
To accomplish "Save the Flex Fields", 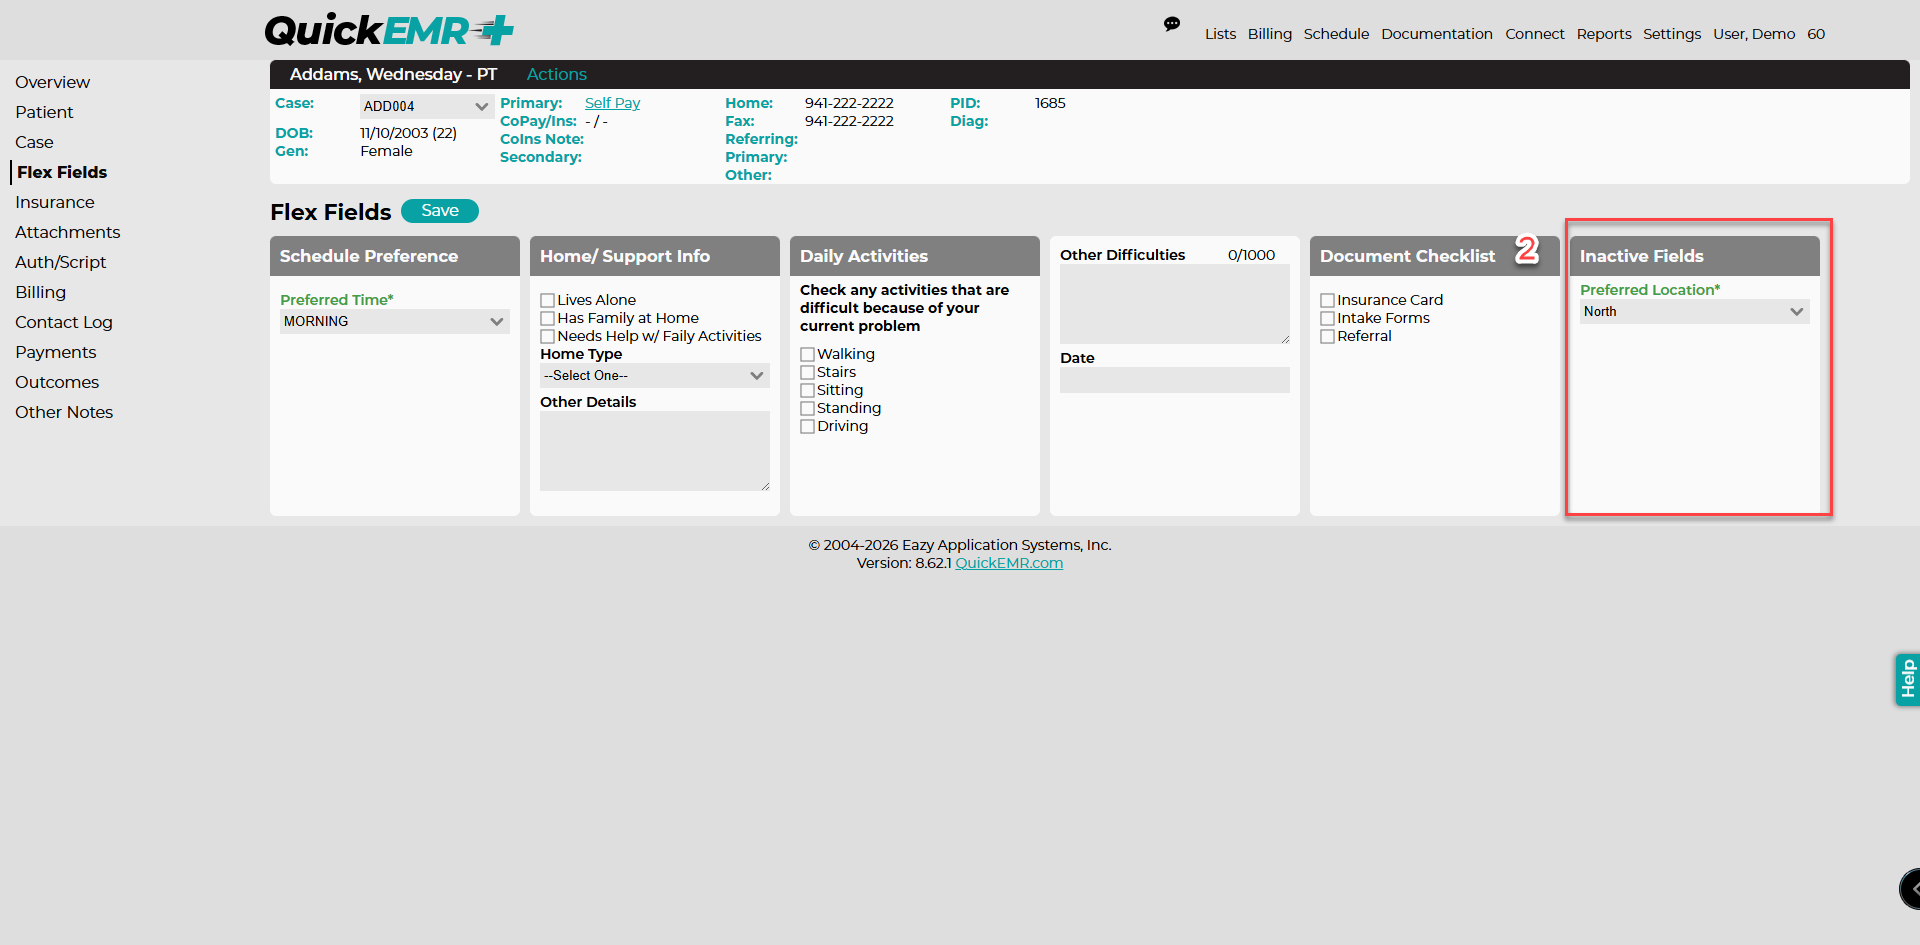I will [440, 211].
